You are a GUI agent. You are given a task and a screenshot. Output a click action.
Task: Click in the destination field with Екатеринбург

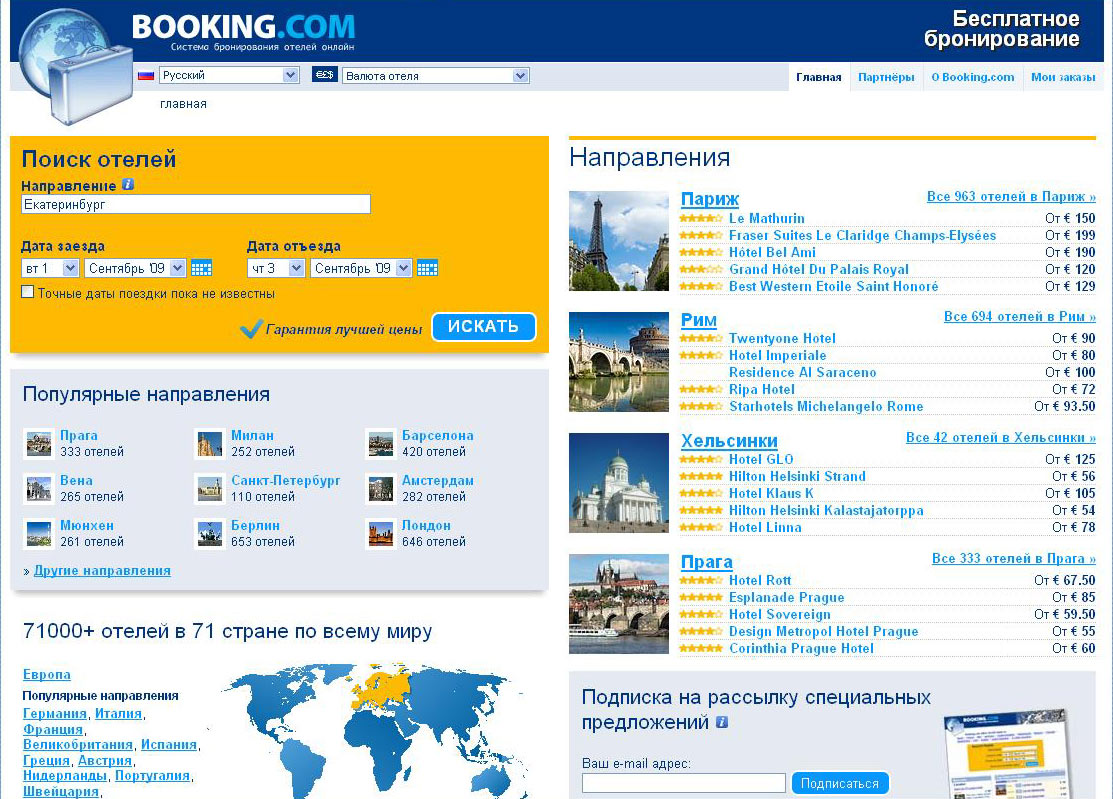click(196, 204)
